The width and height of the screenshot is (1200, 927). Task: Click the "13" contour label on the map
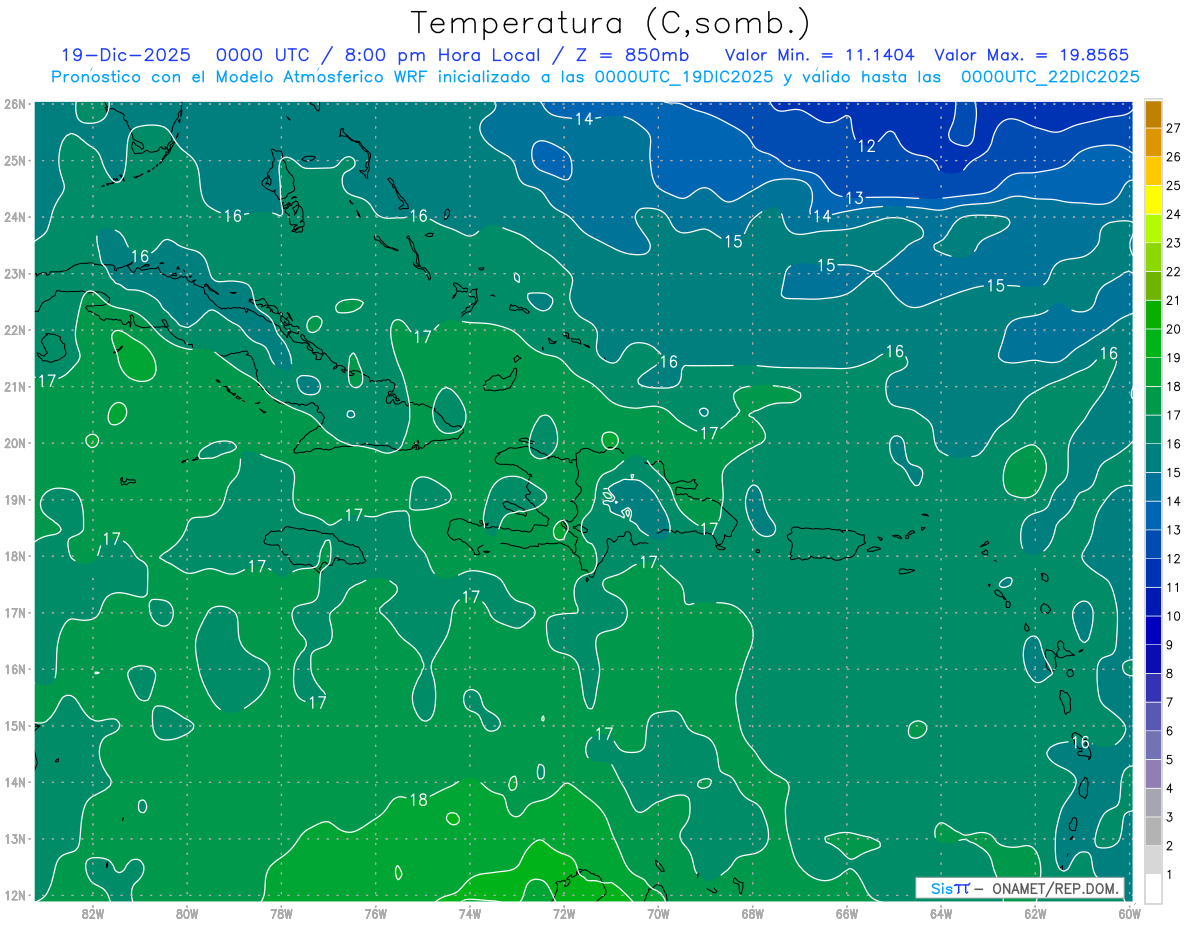(x=854, y=198)
